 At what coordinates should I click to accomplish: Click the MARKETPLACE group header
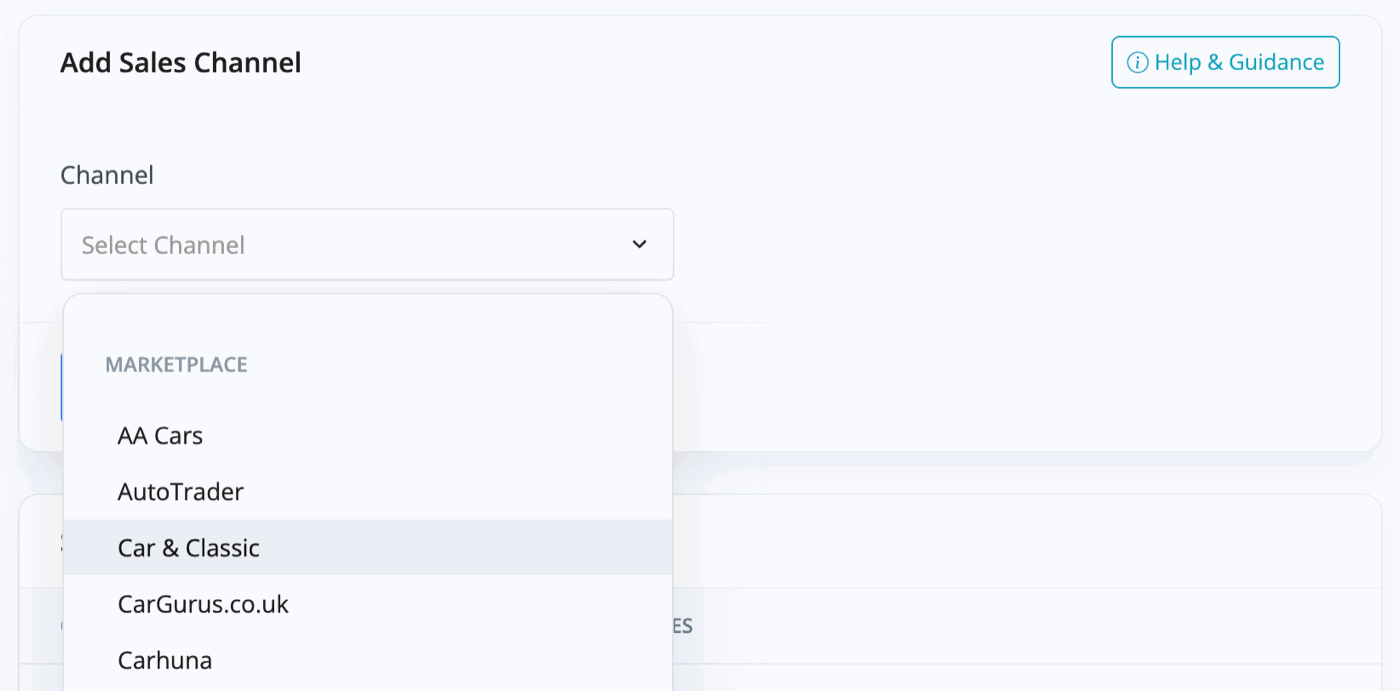point(176,365)
